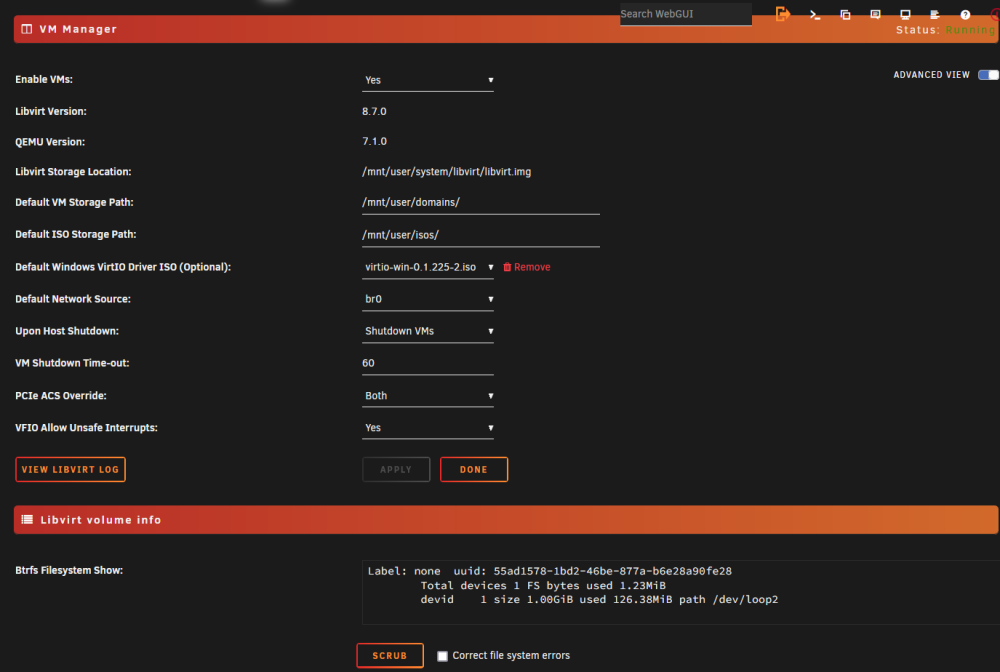The image size is (1000, 672).
Task: Open the PCIe ACS Override dropdown
Action: tap(427, 396)
